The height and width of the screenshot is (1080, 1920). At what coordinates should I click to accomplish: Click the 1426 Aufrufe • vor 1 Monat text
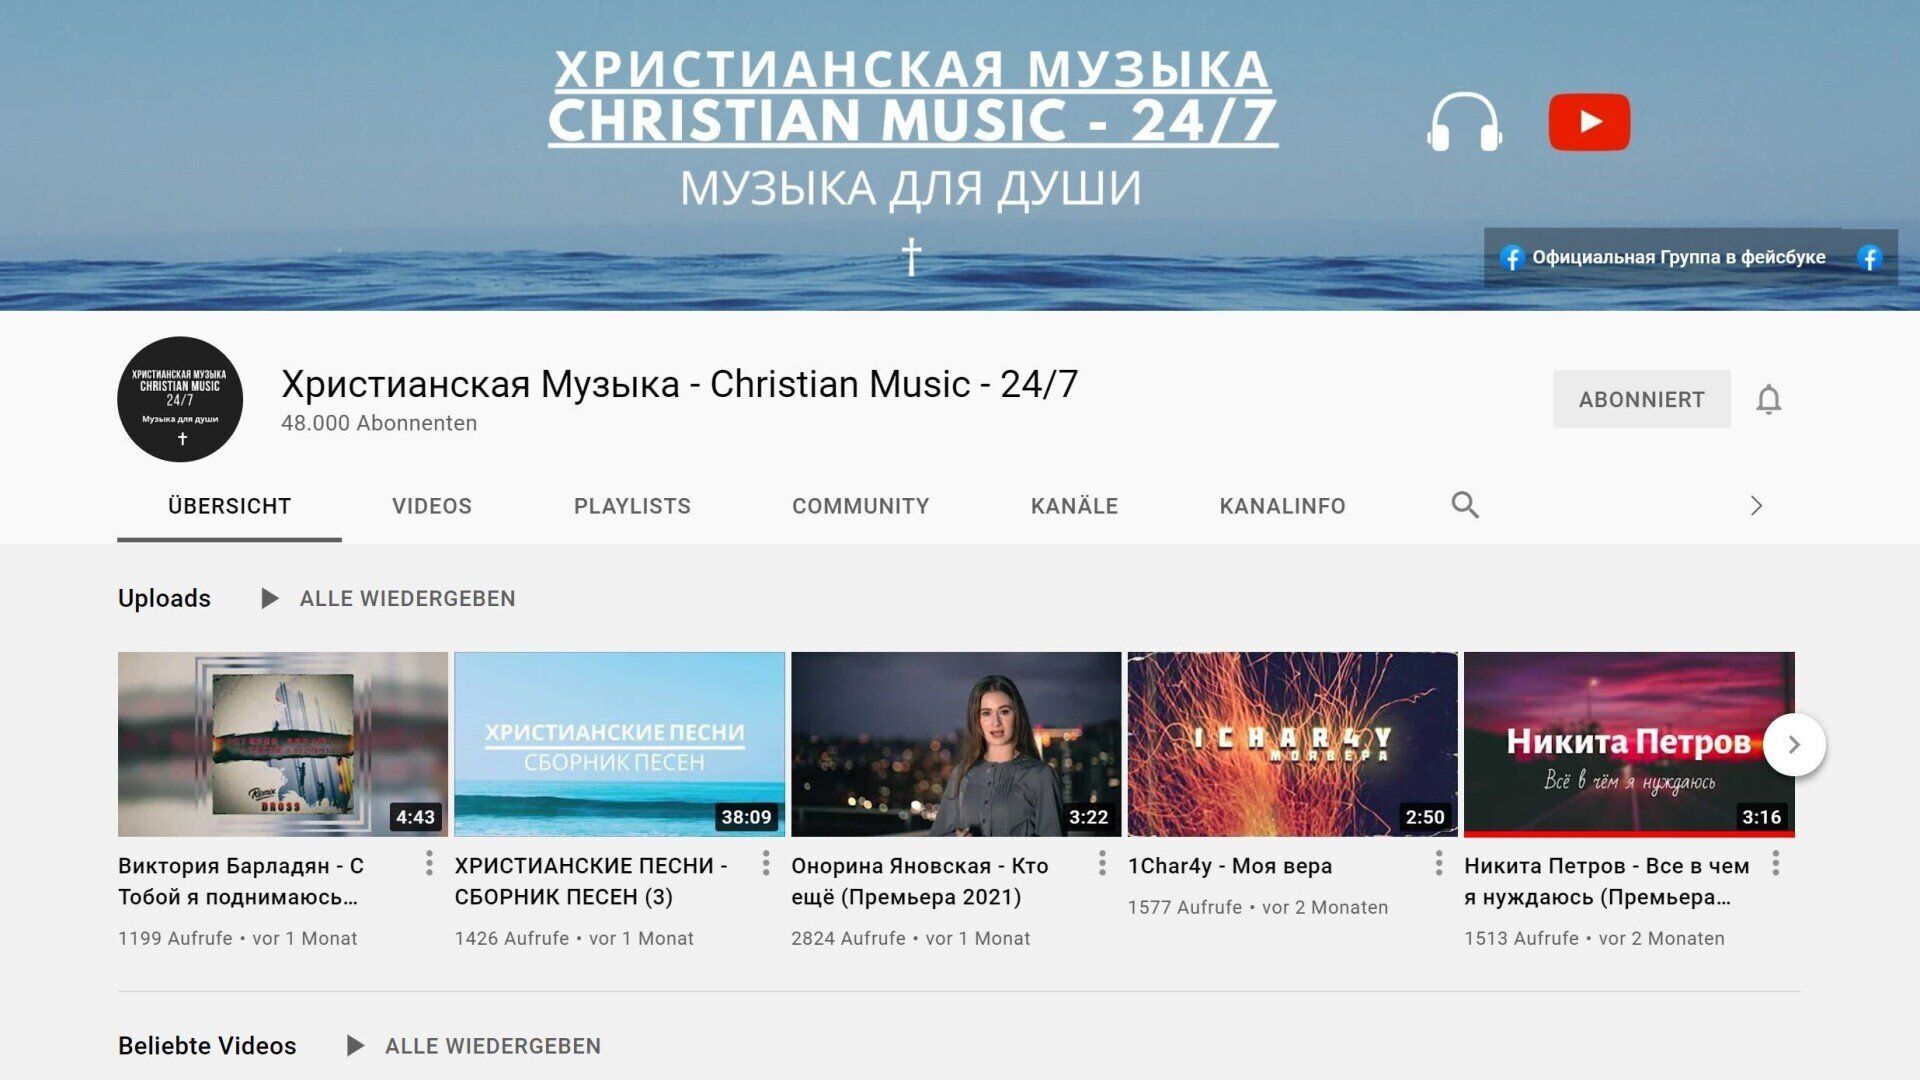(x=574, y=938)
